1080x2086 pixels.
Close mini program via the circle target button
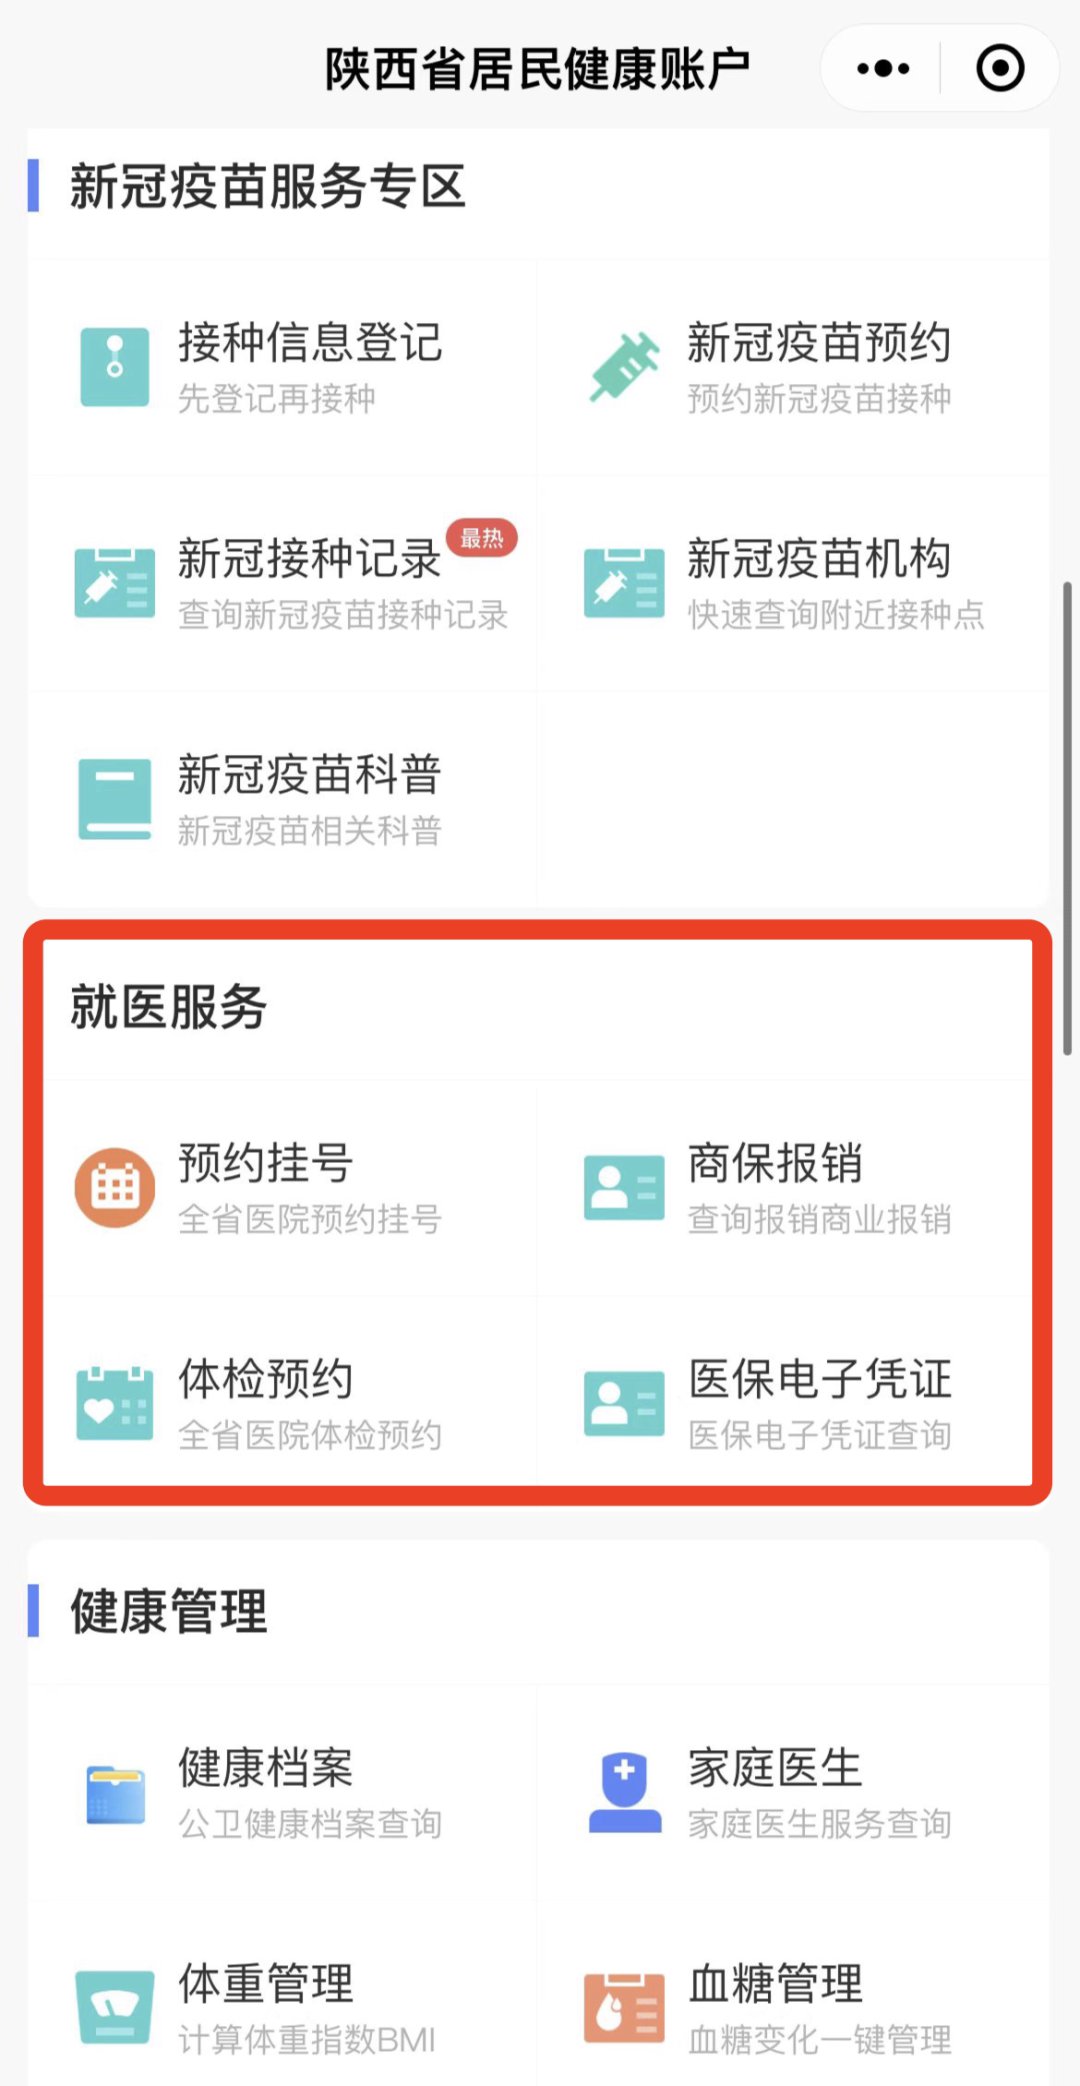click(1000, 69)
